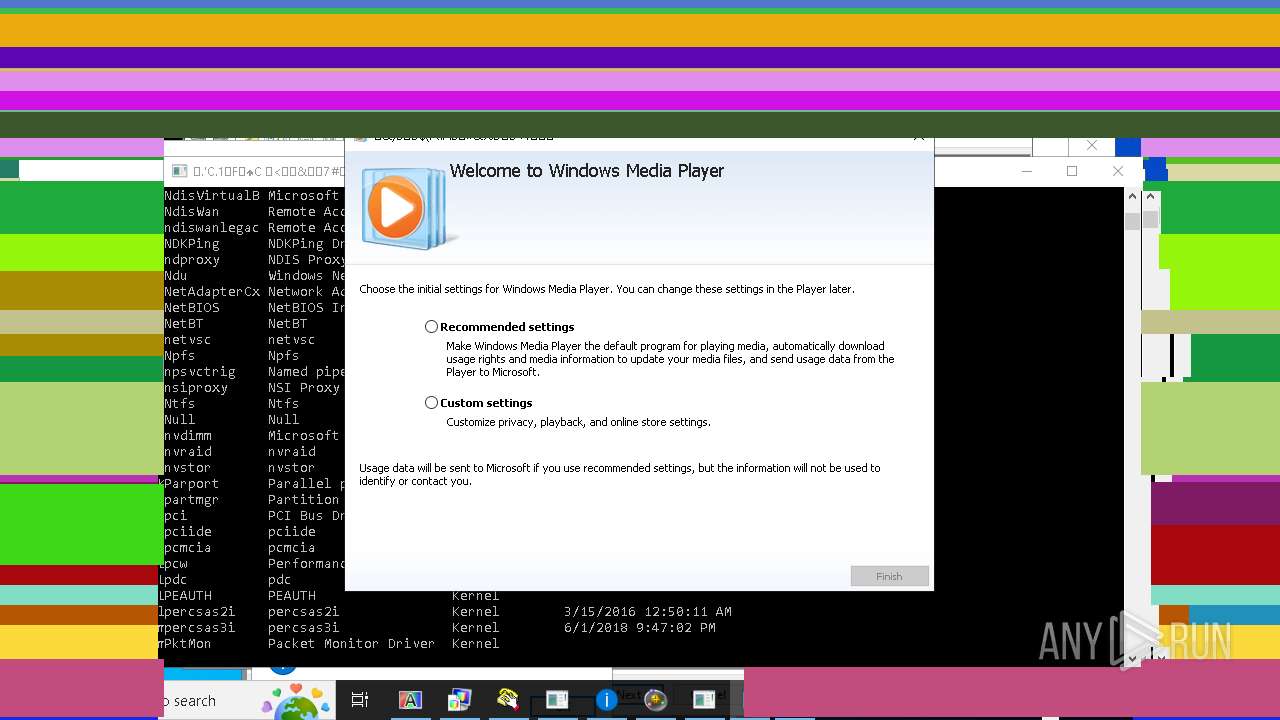Click the console scrollbar thumb
Viewport: 1280px width, 720px height.
1133,219
